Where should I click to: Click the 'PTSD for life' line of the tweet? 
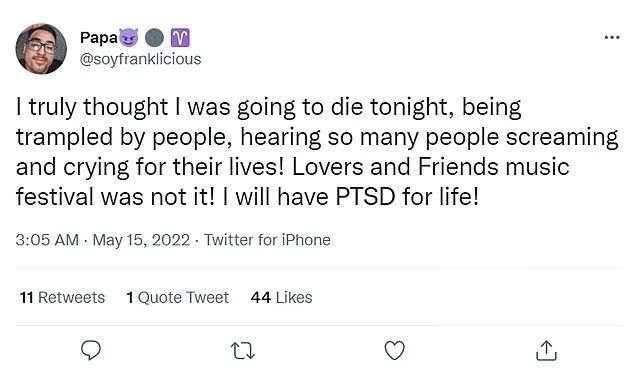tap(247, 197)
